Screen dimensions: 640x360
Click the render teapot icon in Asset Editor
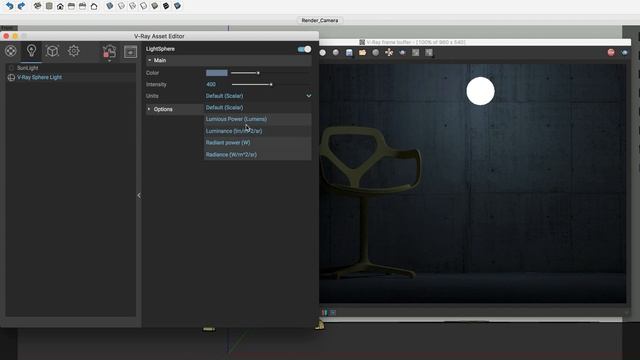point(109,52)
